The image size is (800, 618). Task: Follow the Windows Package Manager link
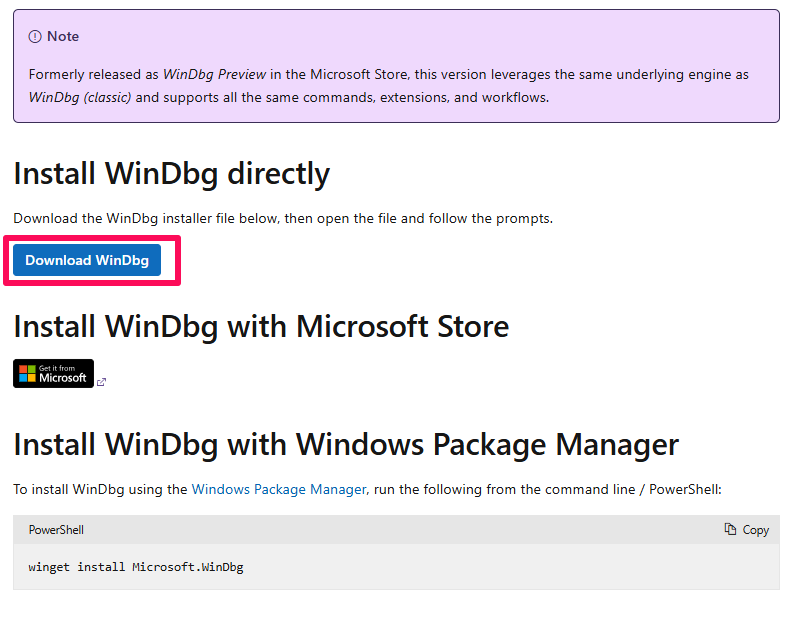(279, 489)
